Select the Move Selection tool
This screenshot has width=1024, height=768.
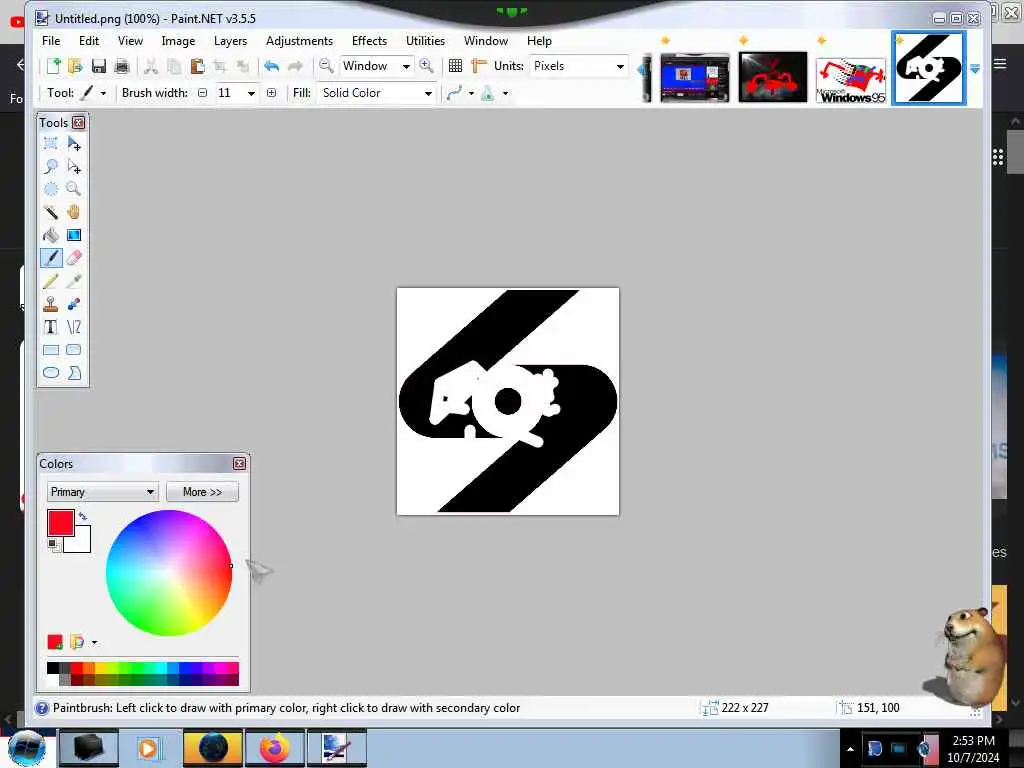click(74, 166)
